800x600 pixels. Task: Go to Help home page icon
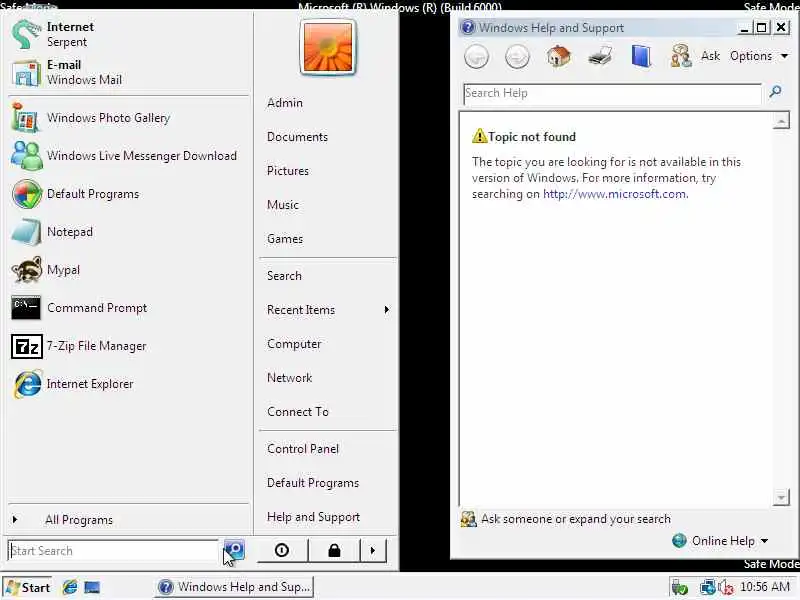coord(559,56)
